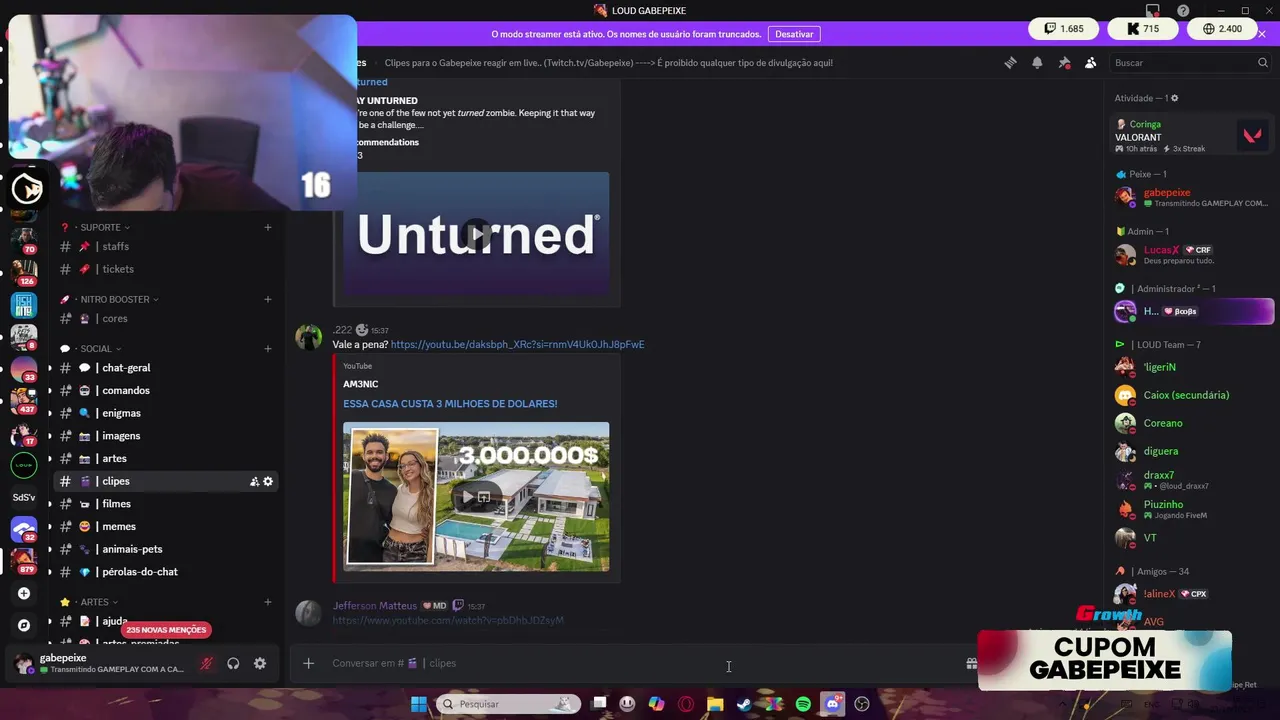Open Jefferson Matteus's YouTube watch link
This screenshot has width=1280, height=720.
448,620
